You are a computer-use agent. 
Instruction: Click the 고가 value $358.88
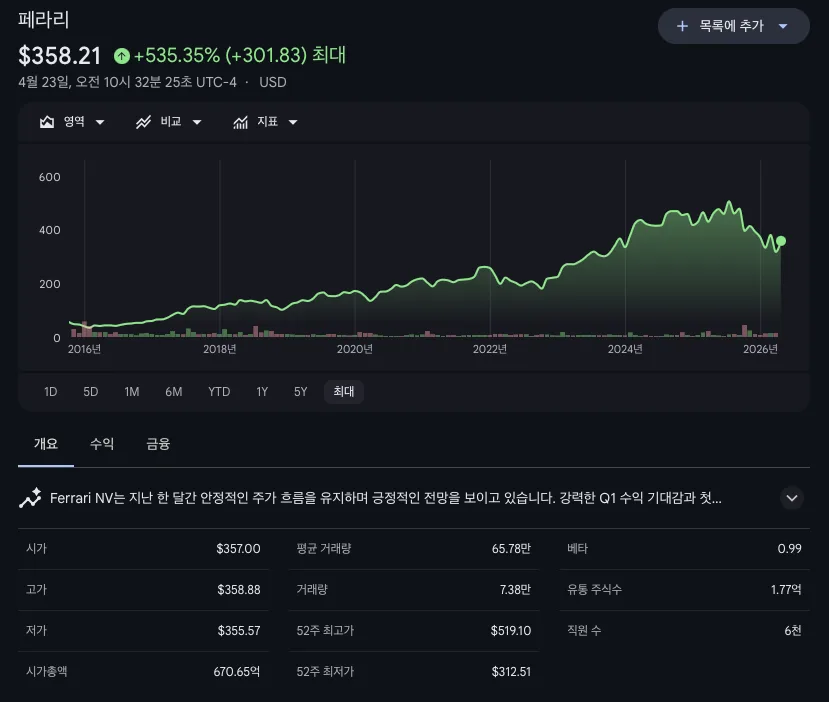(238, 589)
